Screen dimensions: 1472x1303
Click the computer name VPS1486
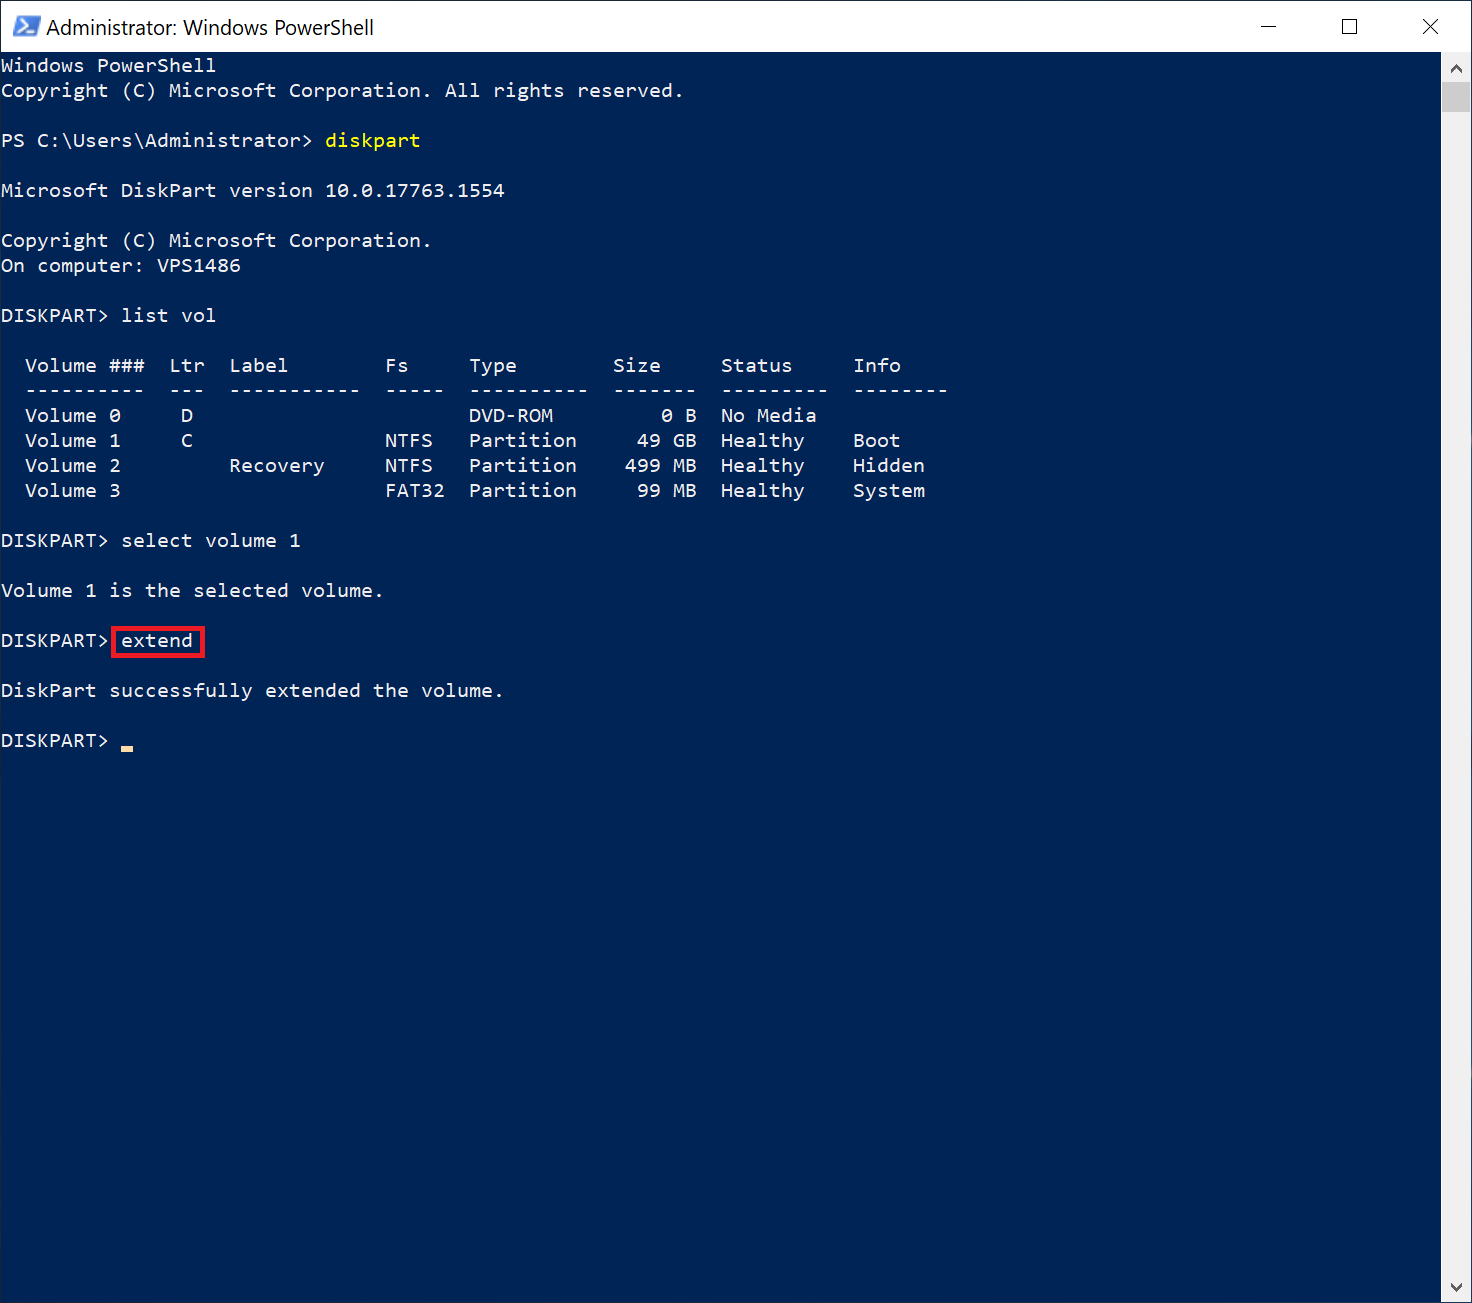tap(198, 266)
